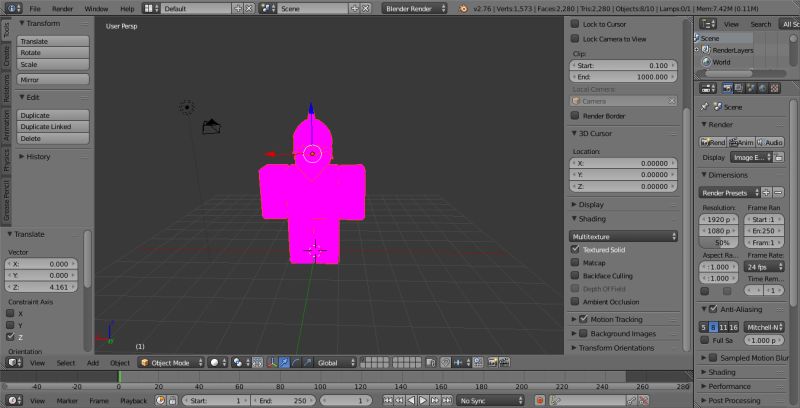This screenshot has width=800, height=408.
Task: Click the 3D View editor type icon
Action: pos(14,363)
